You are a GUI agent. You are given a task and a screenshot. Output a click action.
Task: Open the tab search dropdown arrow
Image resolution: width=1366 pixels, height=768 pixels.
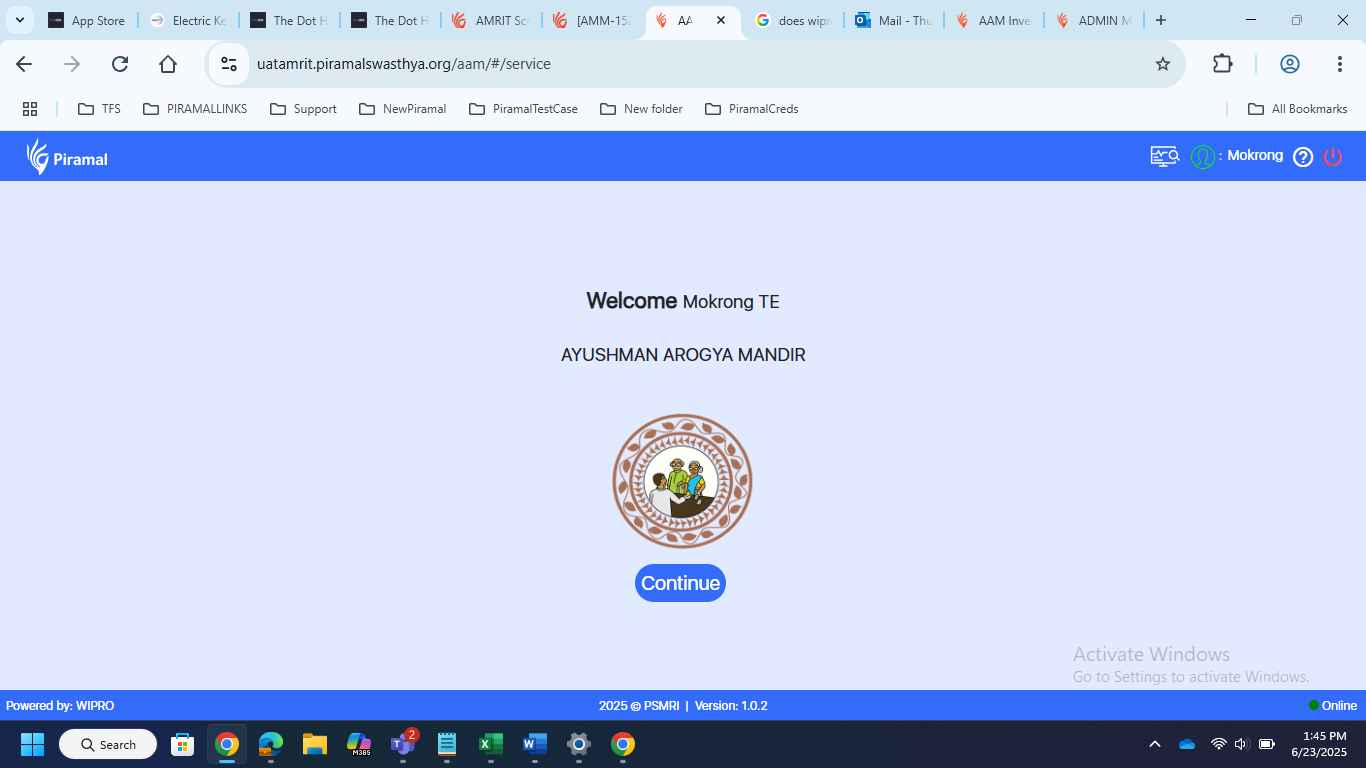(19, 20)
